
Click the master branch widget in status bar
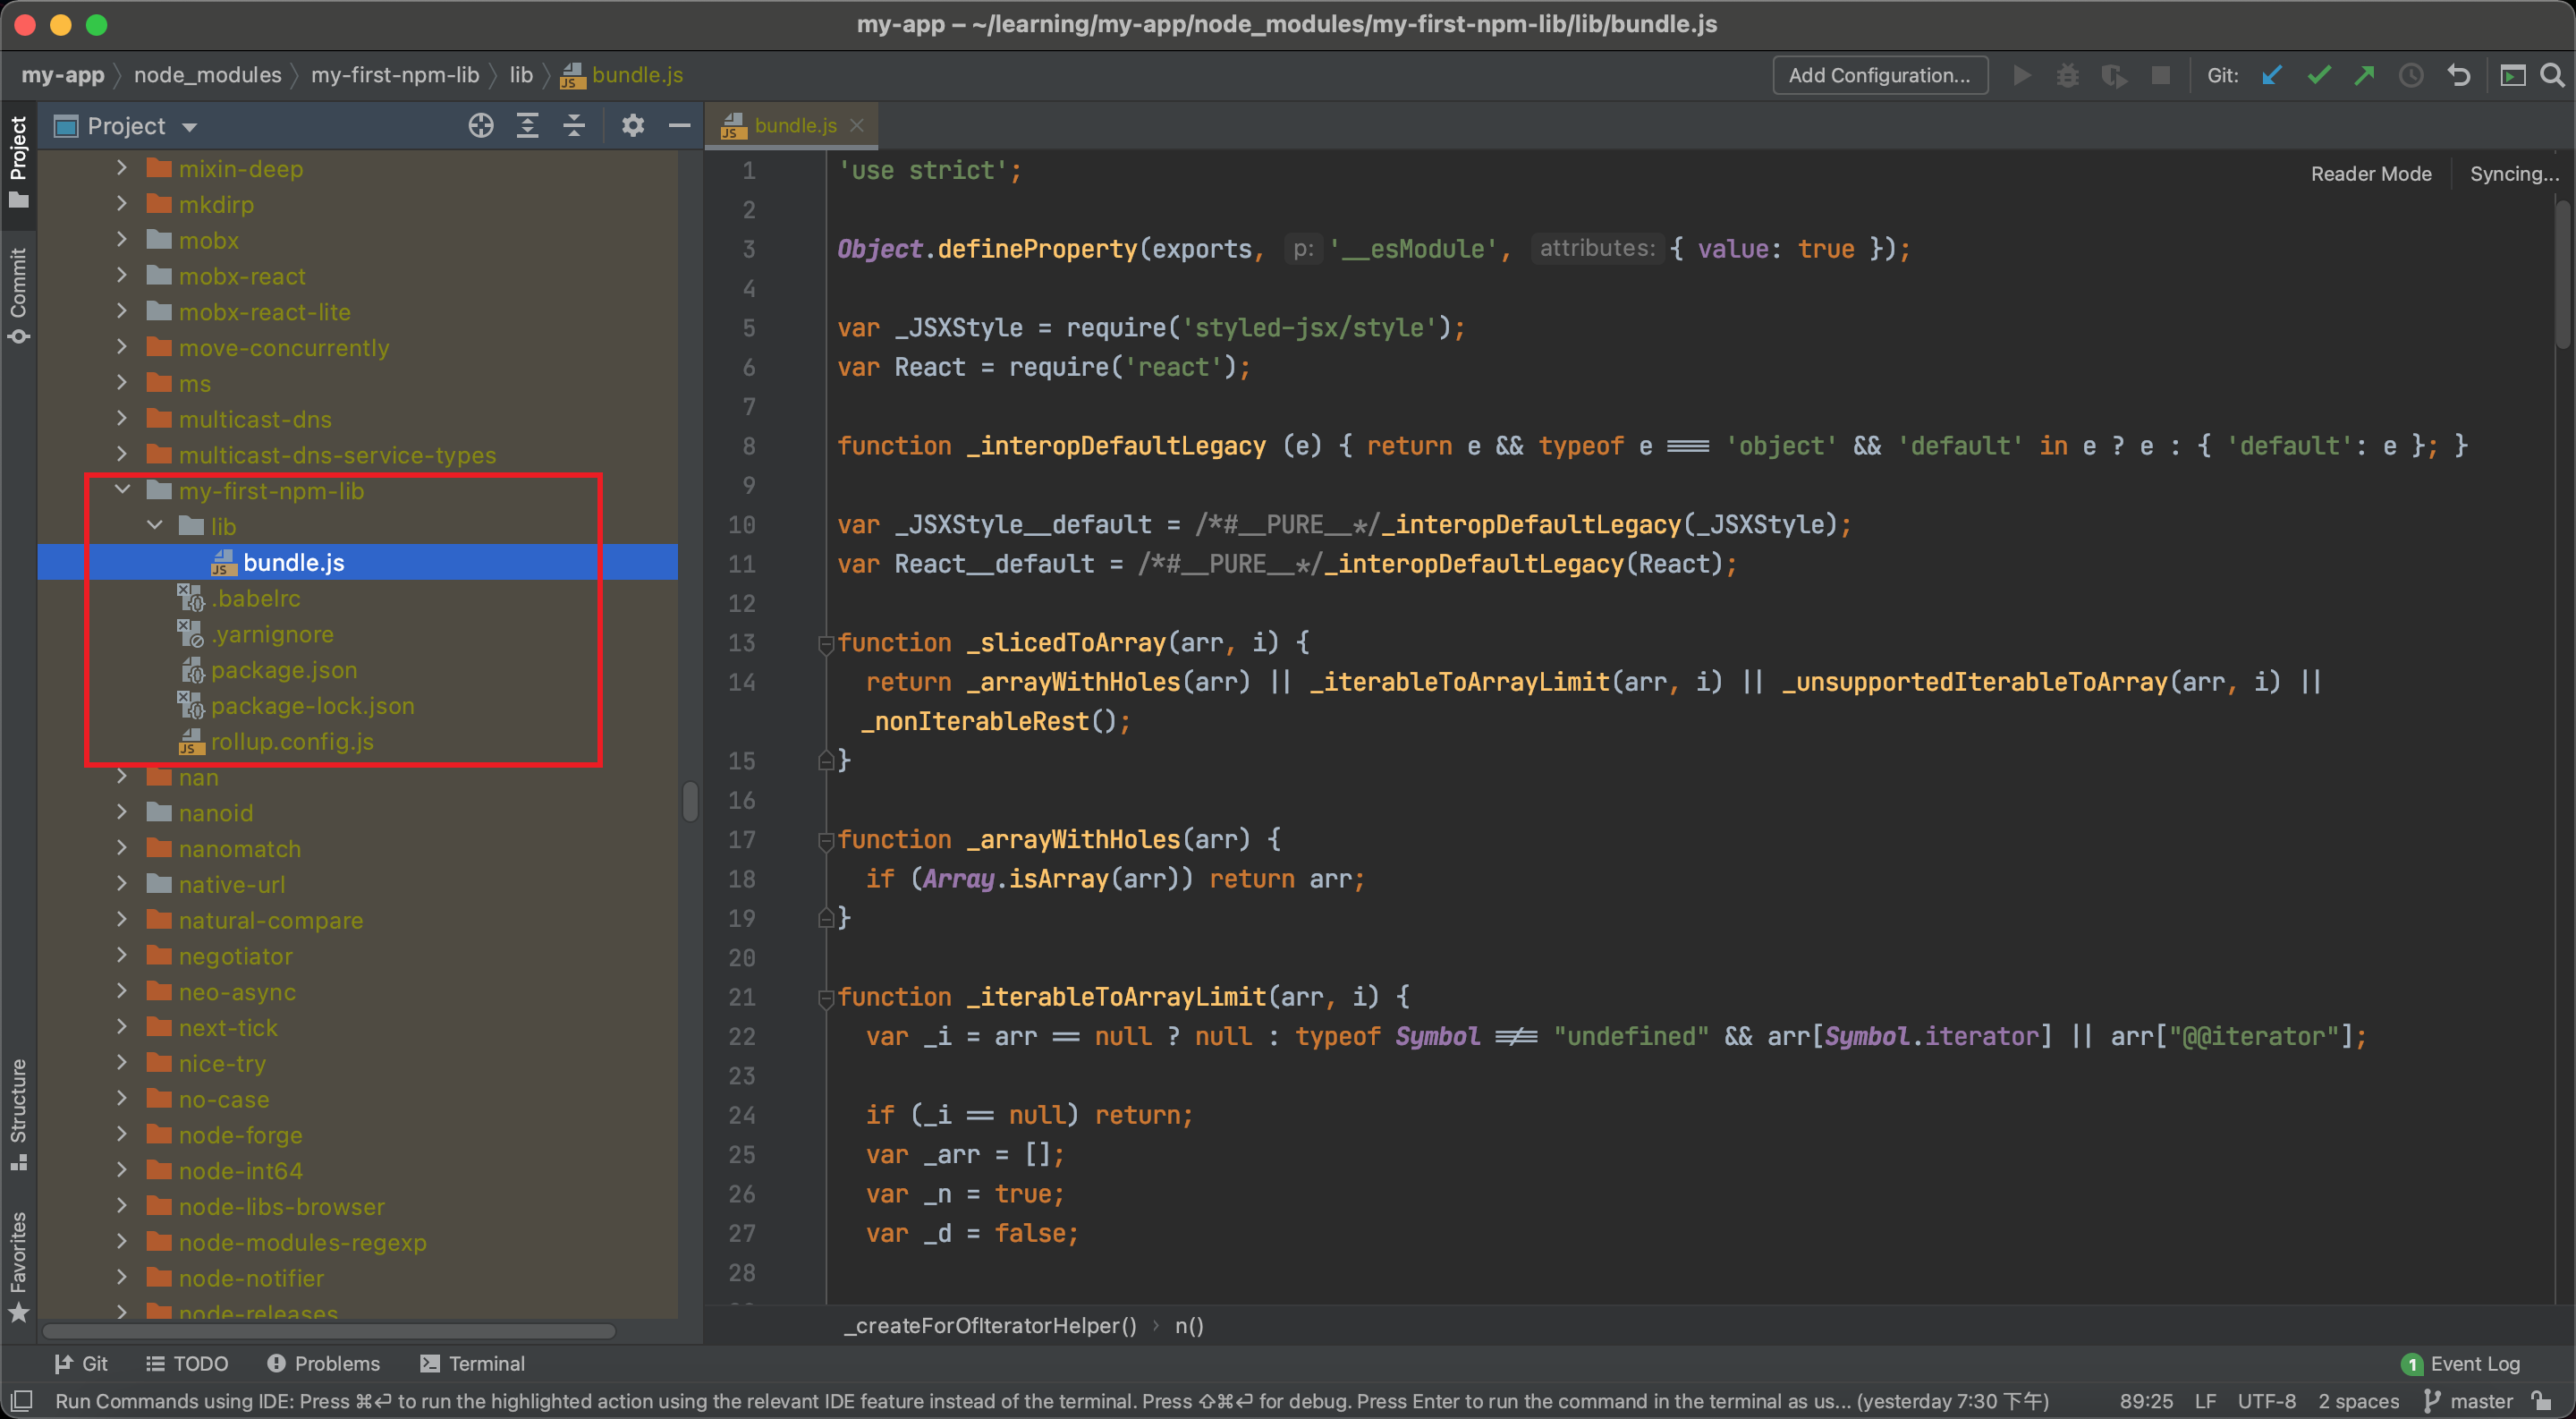coord(2469,1401)
